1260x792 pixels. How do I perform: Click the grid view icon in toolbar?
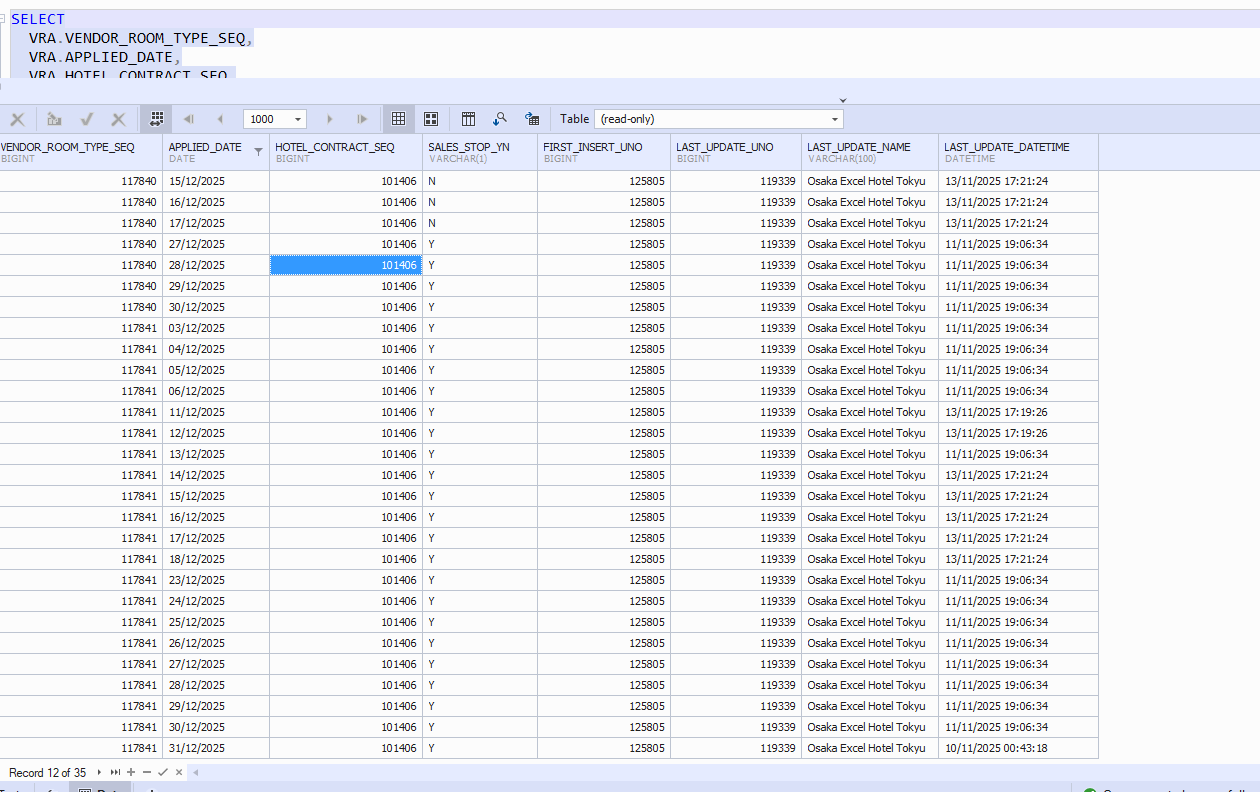pos(398,119)
